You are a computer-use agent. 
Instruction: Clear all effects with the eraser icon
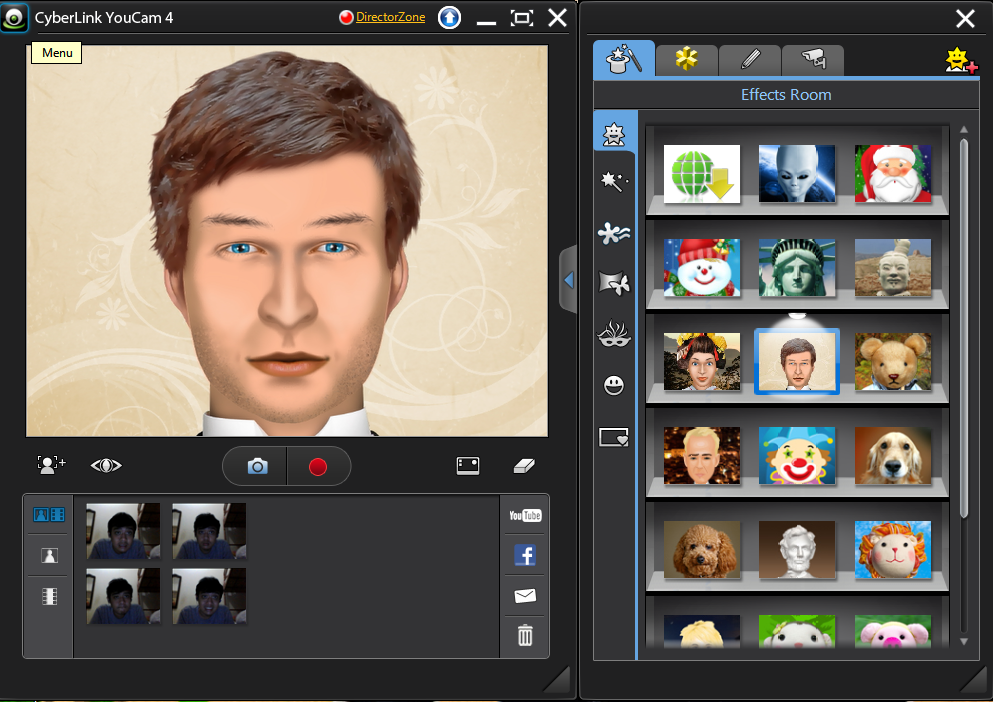524,466
